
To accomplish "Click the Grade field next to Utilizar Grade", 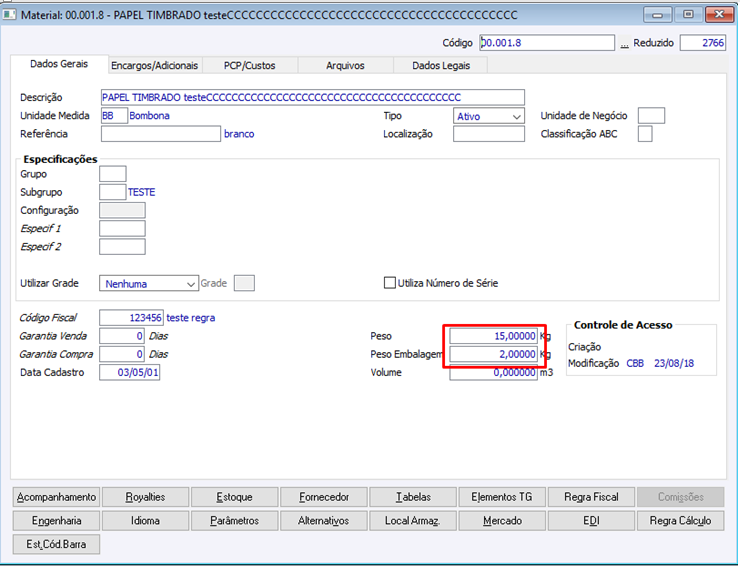I will pyautogui.click(x=244, y=283).
